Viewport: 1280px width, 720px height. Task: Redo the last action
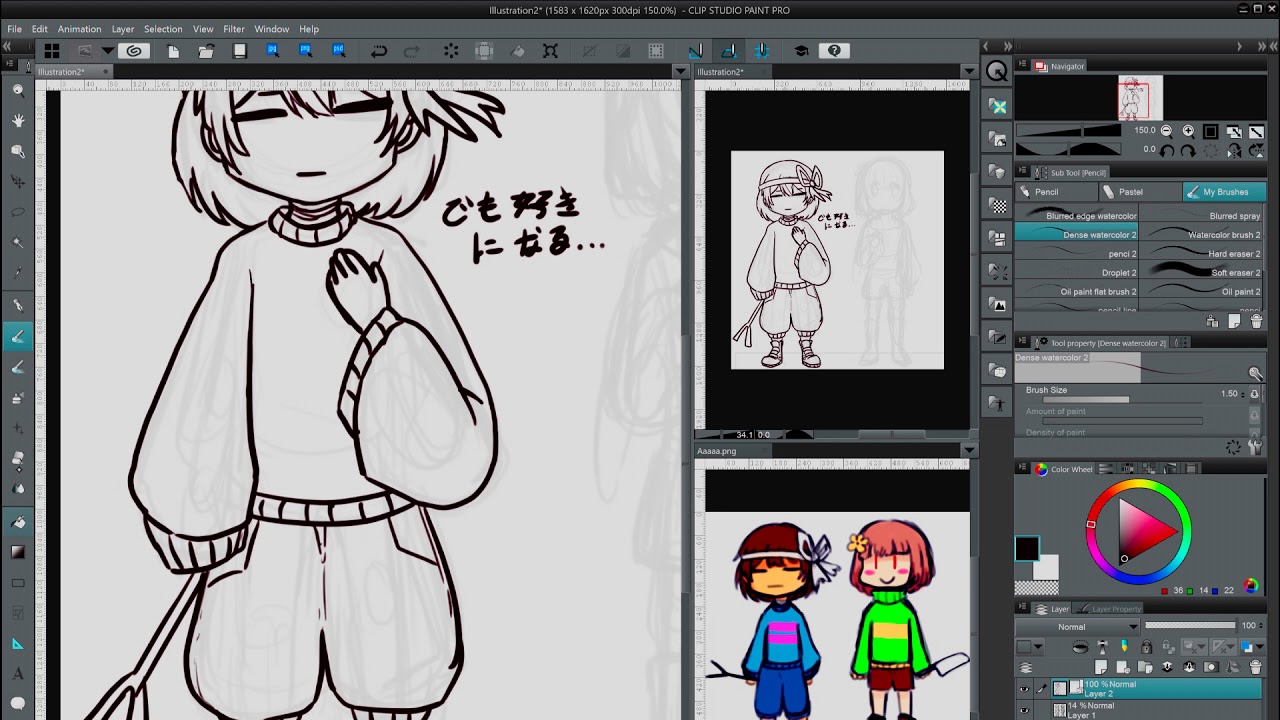pyautogui.click(x=411, y=51)
